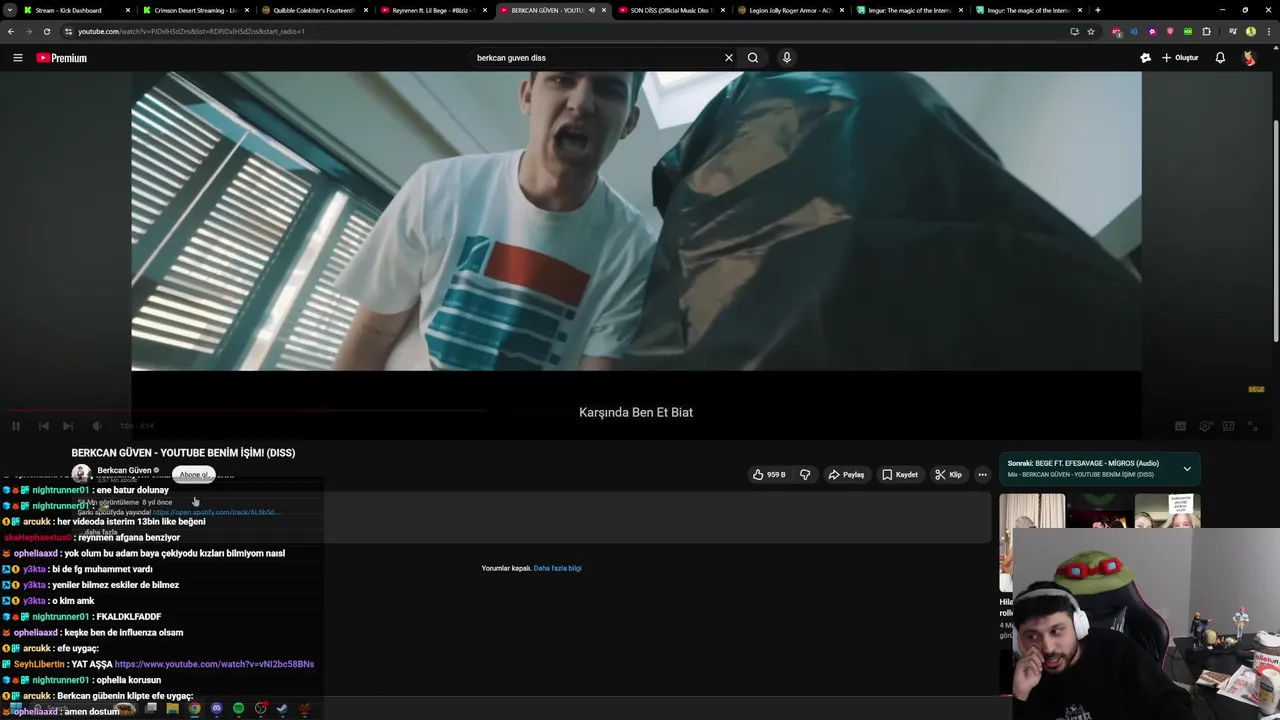Open Chrome profile avatar in toolbar
The height and width of the screenshot is (720, 1280).
coord(1250,31)
